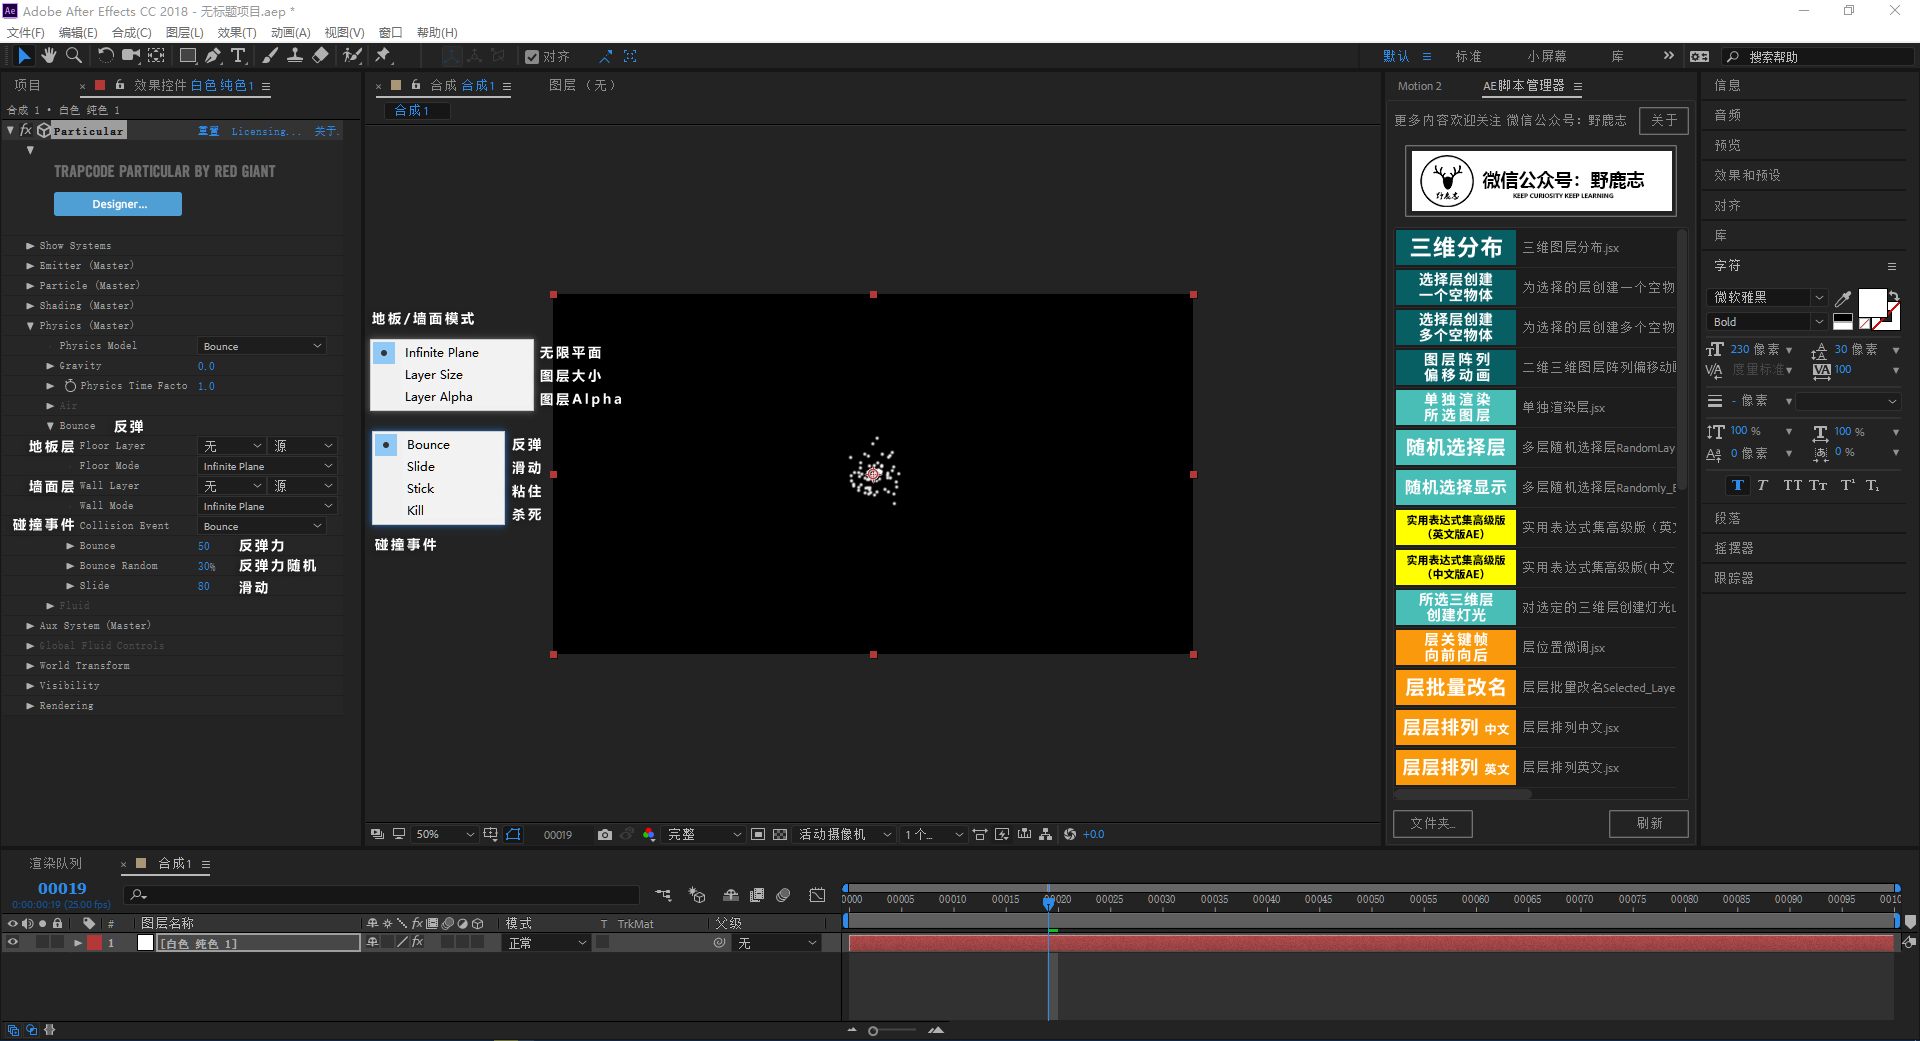
Task: Open the timeline Graph Editor
Action: (x=818, y=895)
